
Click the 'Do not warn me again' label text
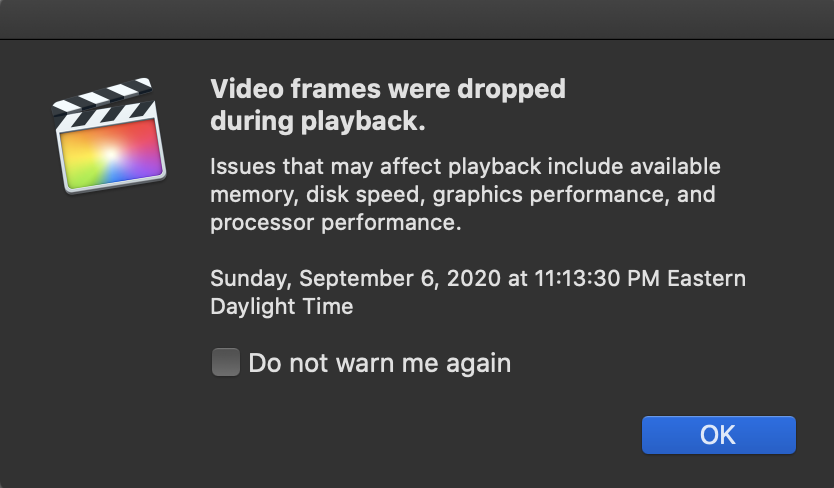pos(380,363)
